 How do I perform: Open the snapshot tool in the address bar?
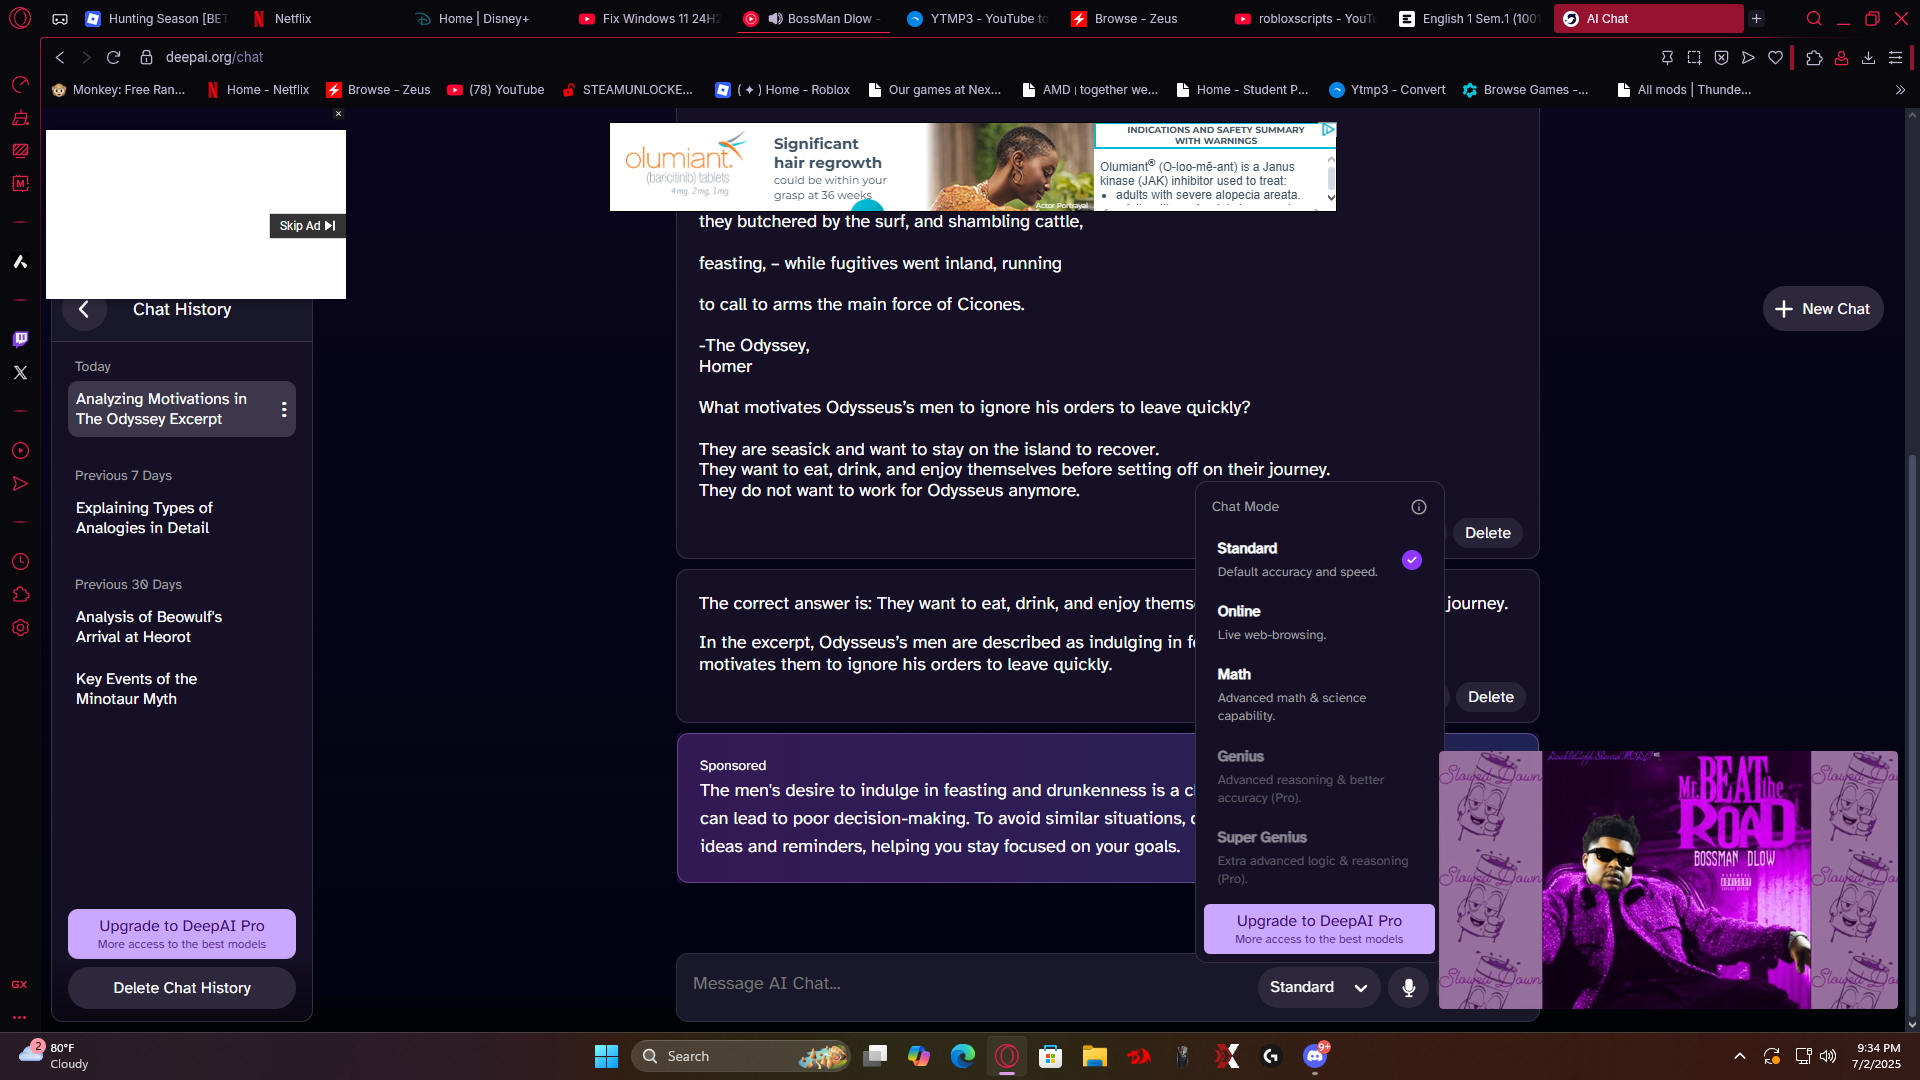[x=1694, y=58]
